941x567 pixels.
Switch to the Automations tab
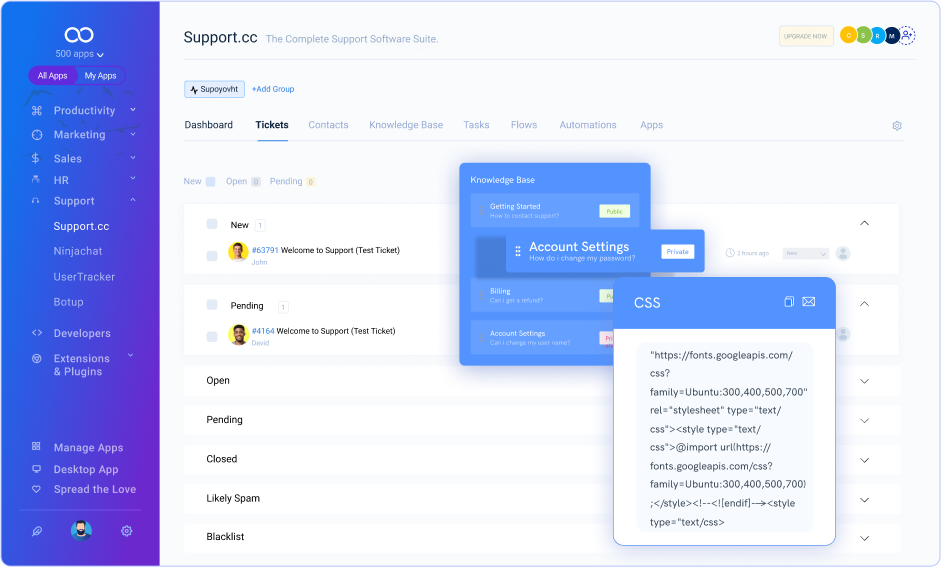pyautogui.click(x=588, y=125)
